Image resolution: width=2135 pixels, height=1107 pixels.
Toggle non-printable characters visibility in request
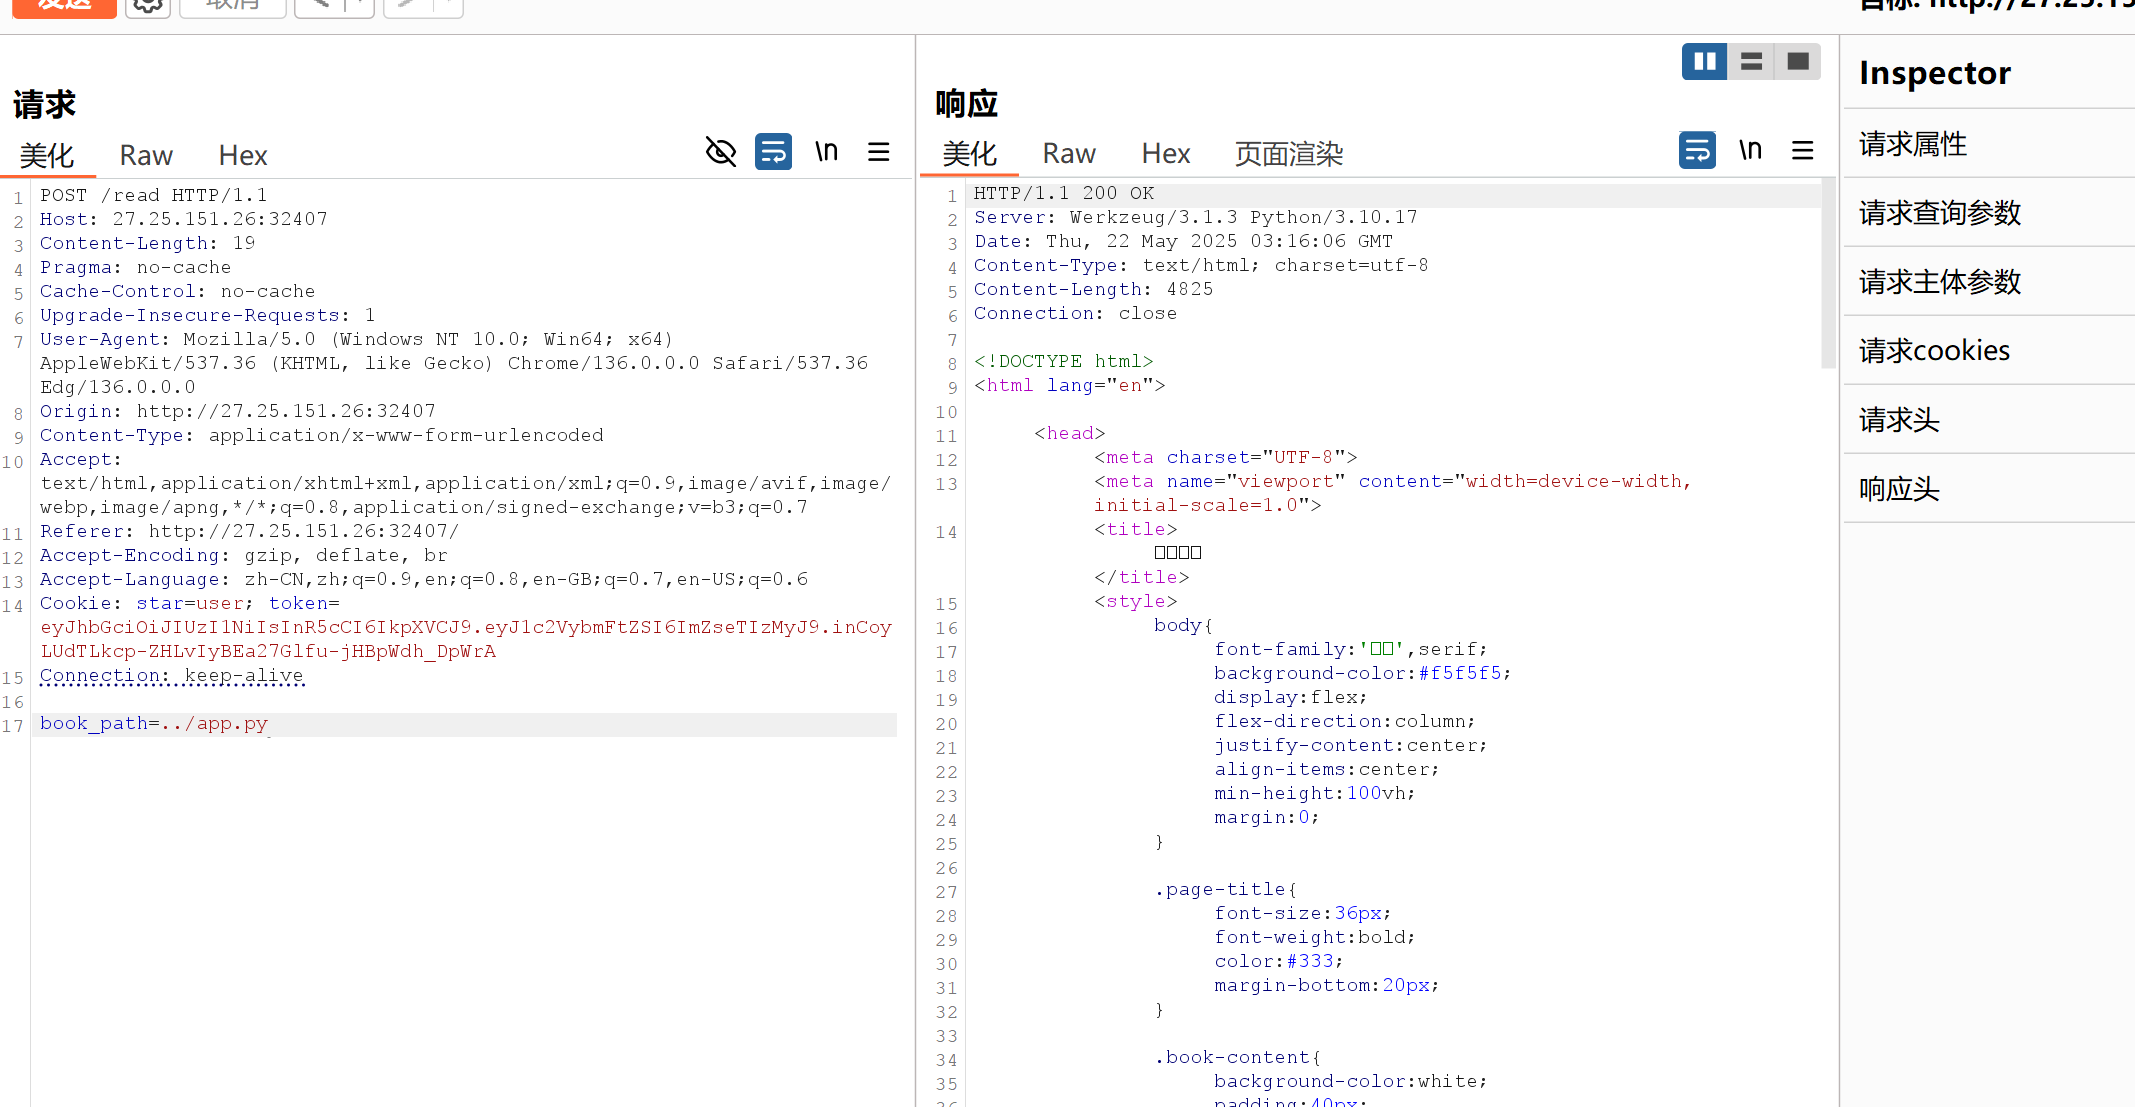[x=720, y=152]
